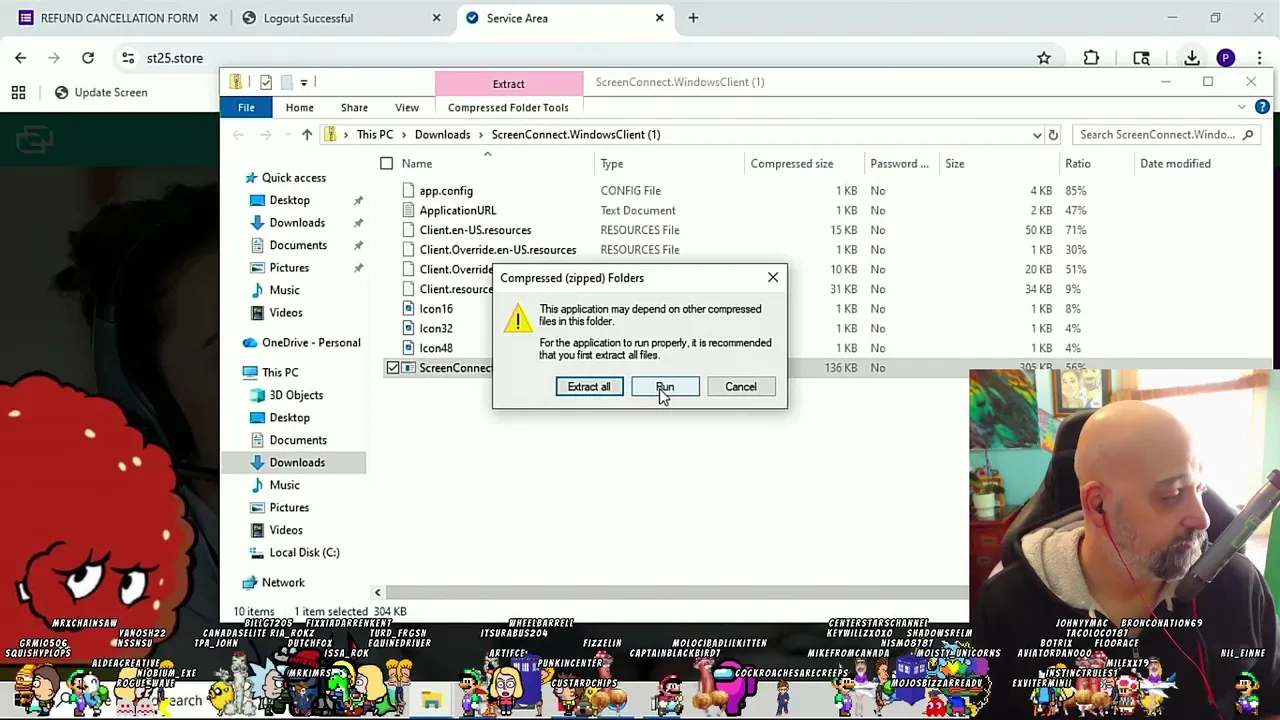Go back in the browser
Screen dimensions: 1280x720
(x=20, y=58)
